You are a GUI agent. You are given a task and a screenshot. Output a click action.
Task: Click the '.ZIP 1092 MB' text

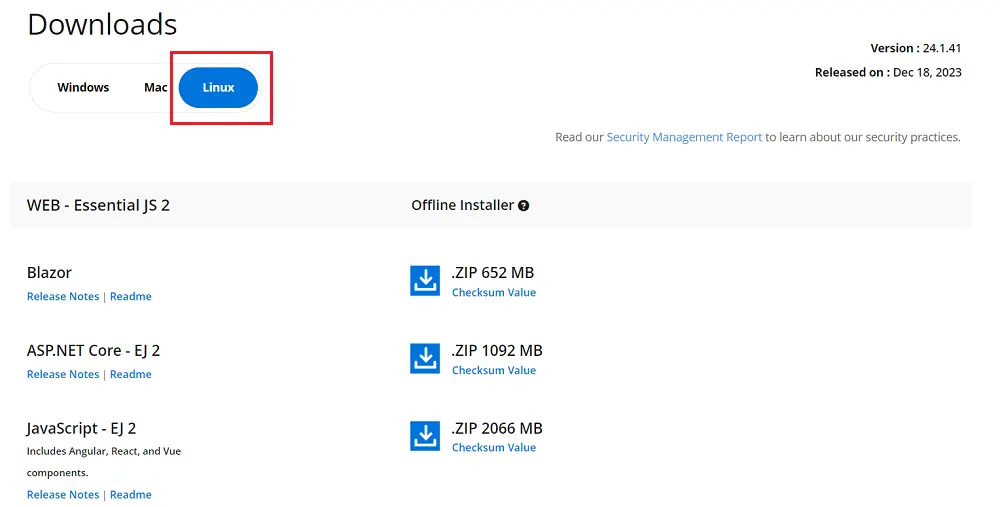[497, 351]
